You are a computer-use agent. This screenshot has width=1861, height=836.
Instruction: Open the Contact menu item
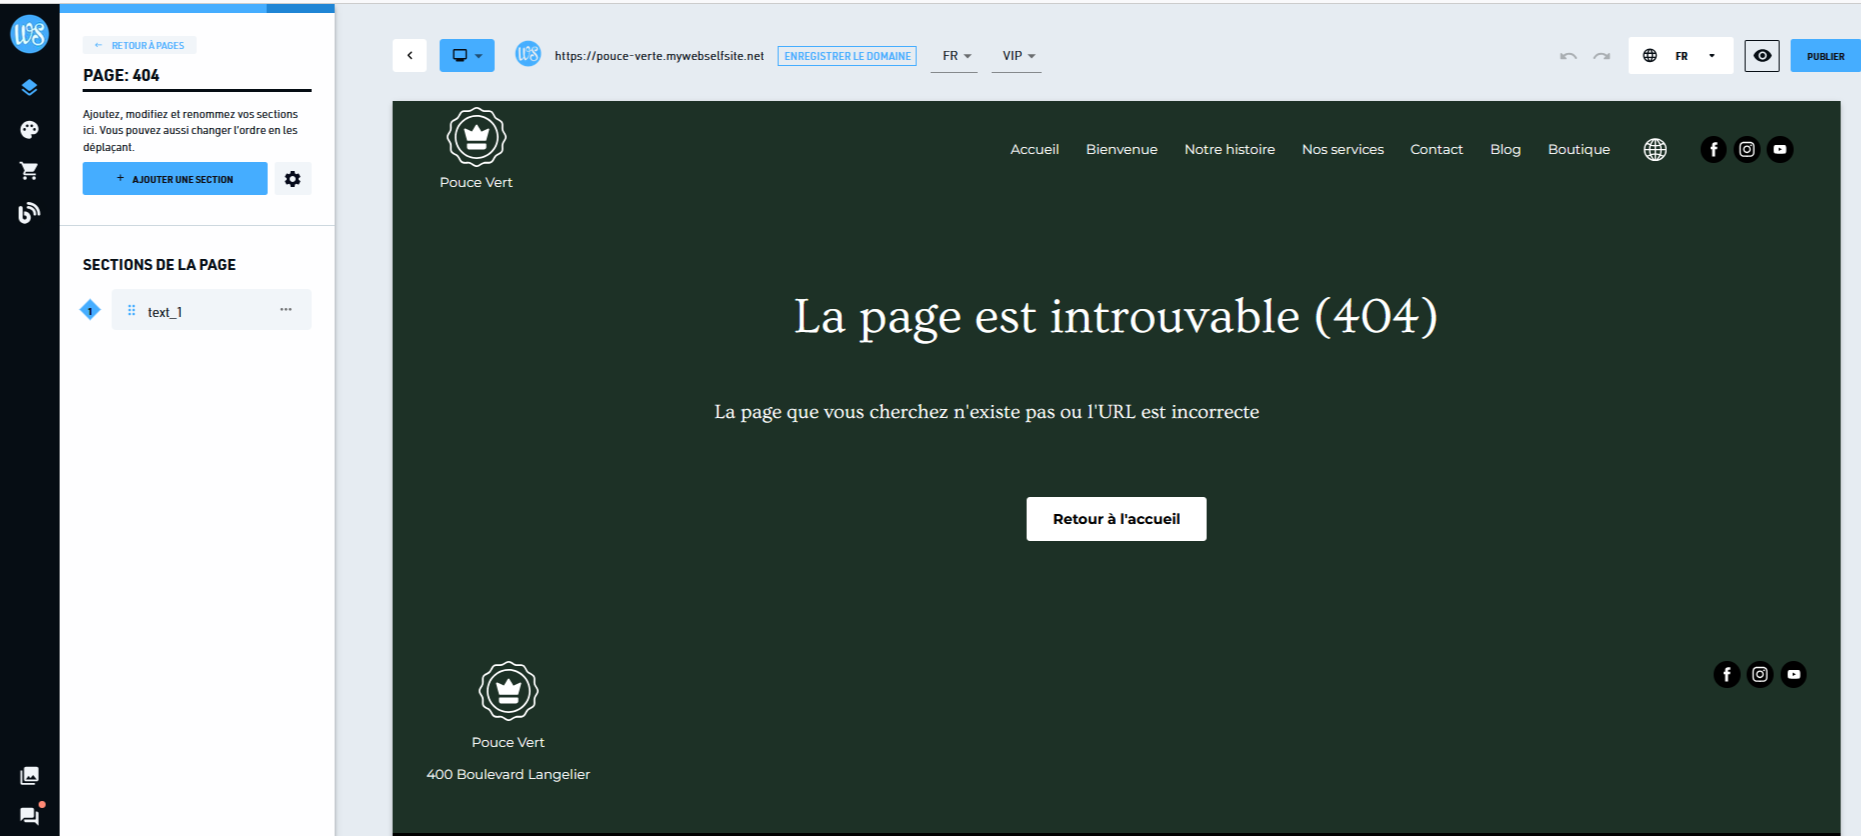pos(1436,149)
